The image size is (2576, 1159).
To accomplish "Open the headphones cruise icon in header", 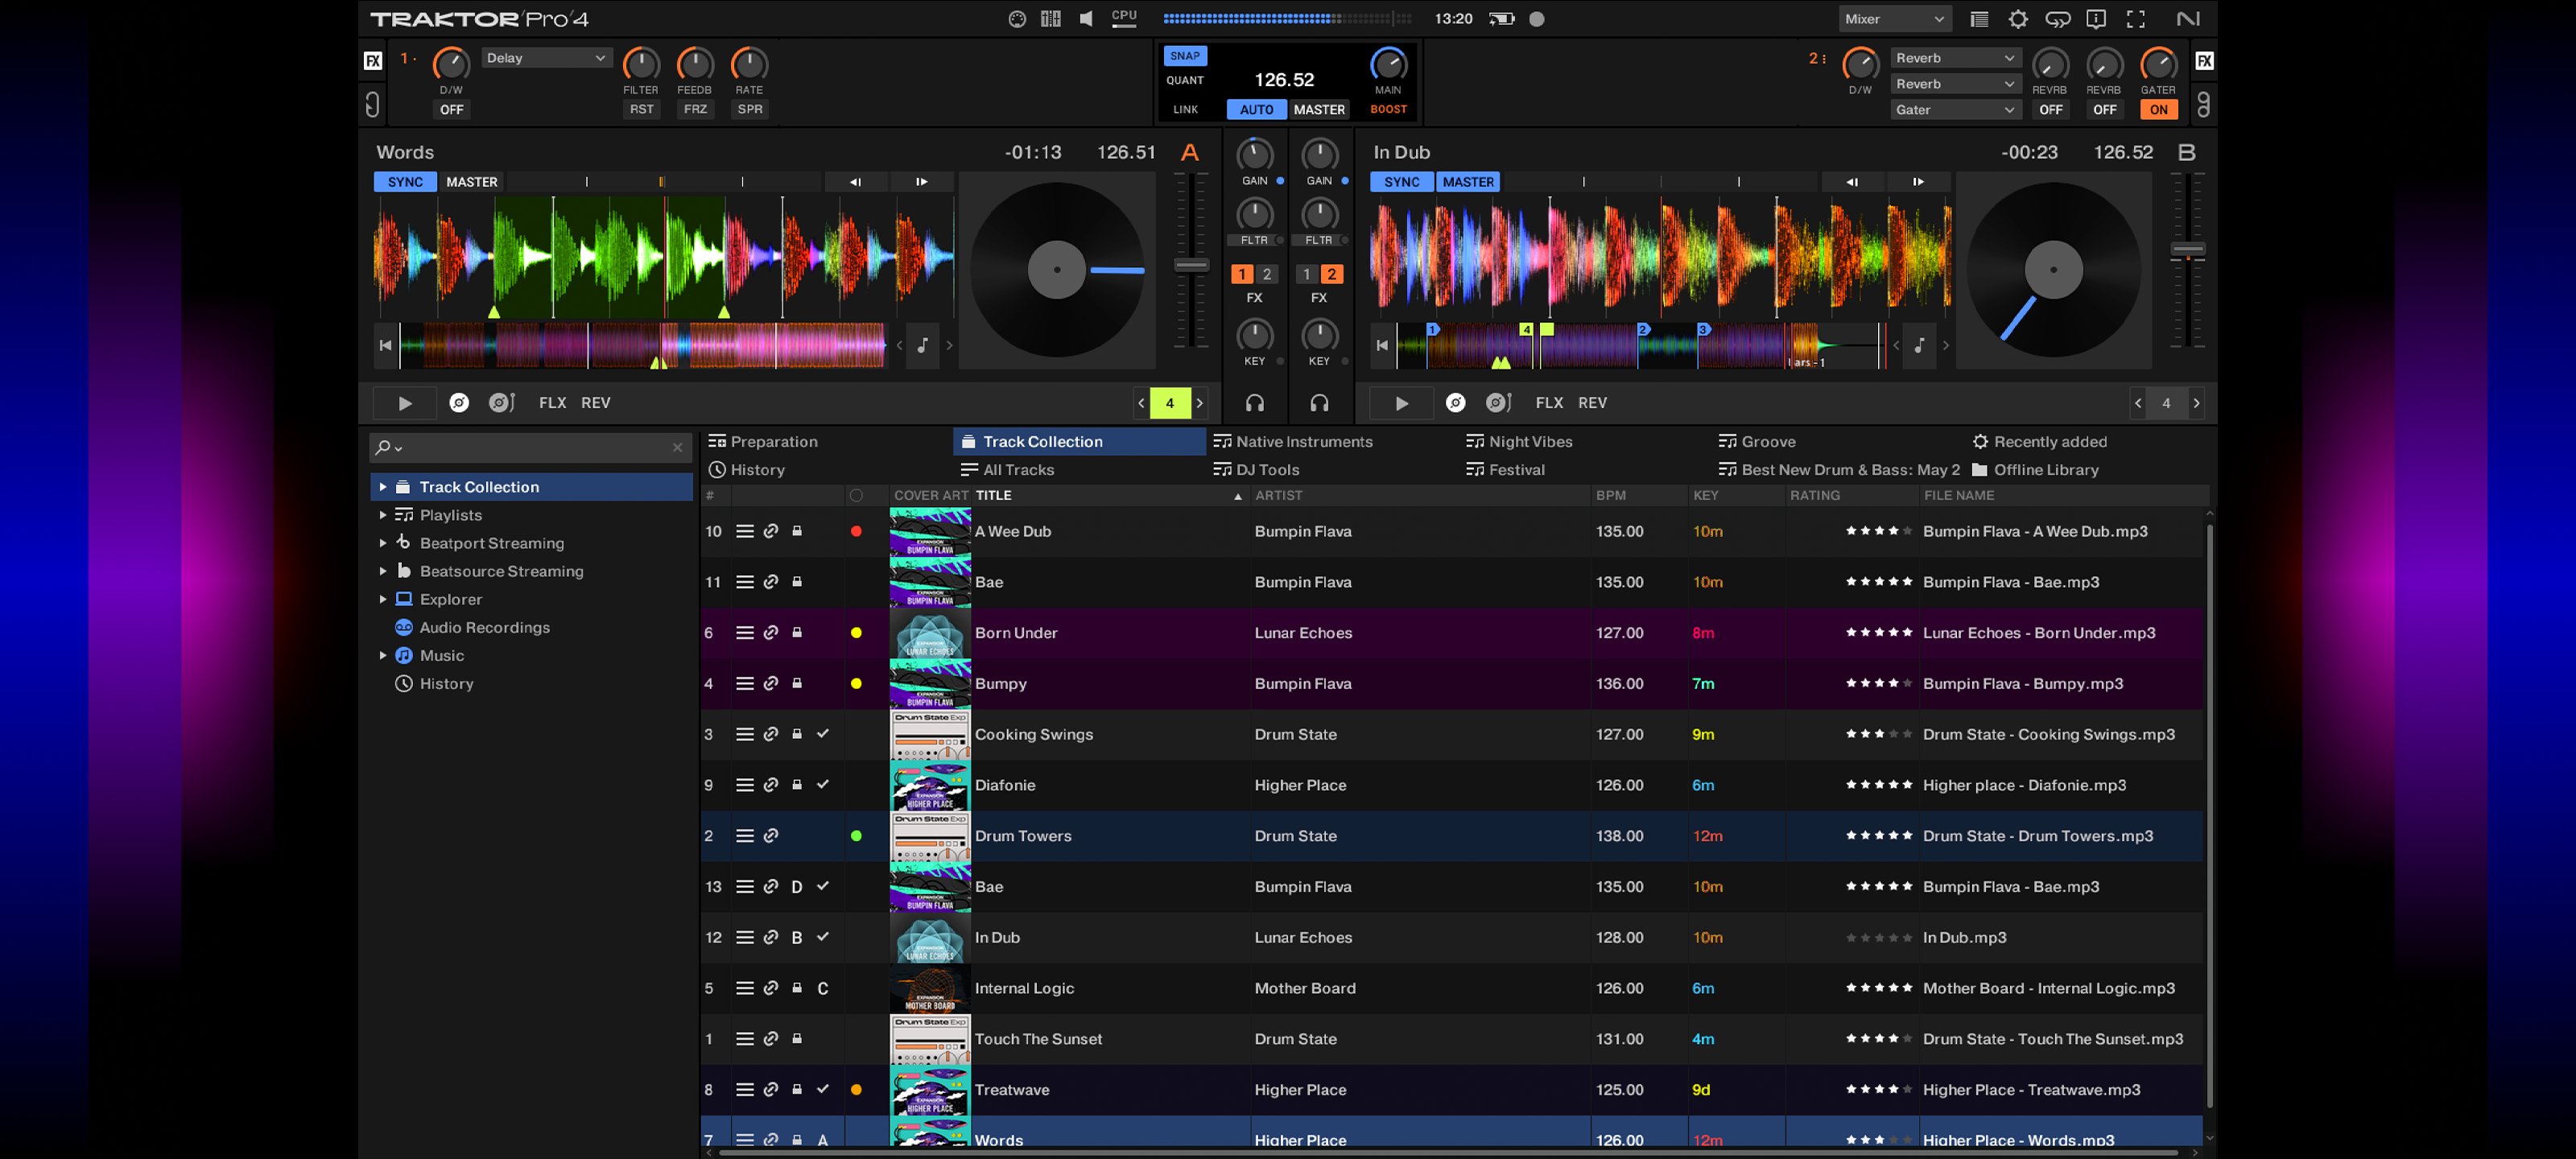I will 2057,19.
